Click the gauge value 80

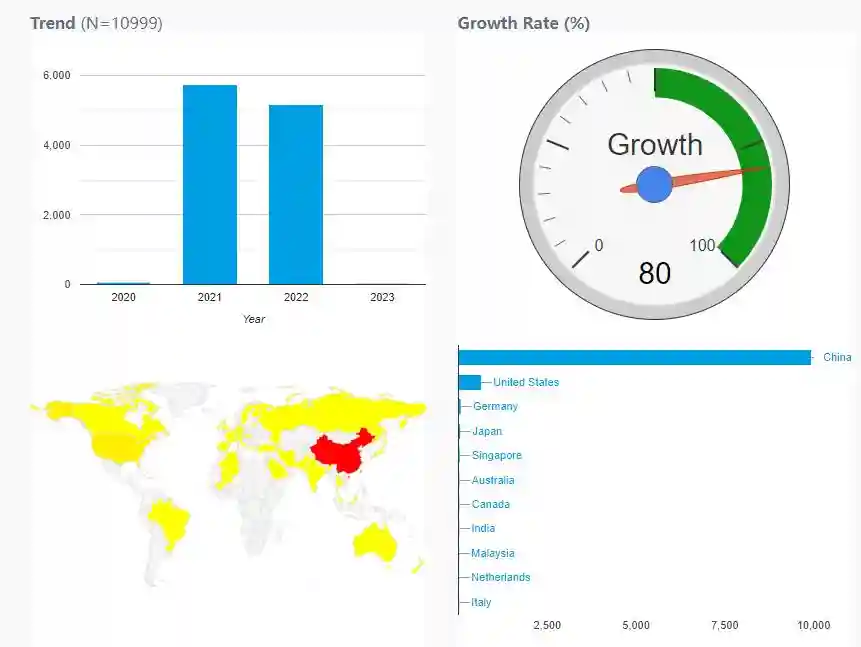[654, 273]
